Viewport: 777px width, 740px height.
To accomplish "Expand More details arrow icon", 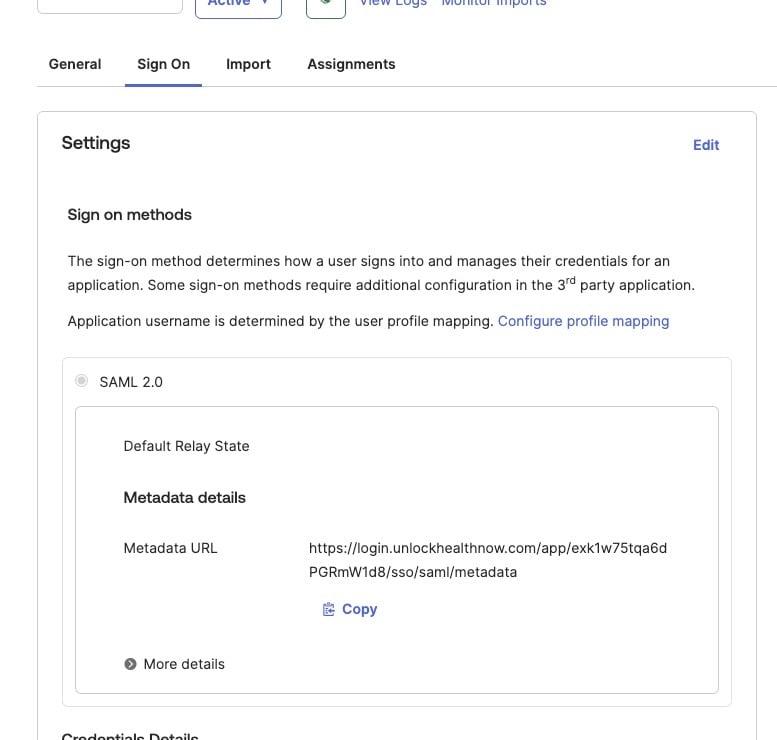I will (130, 664).
